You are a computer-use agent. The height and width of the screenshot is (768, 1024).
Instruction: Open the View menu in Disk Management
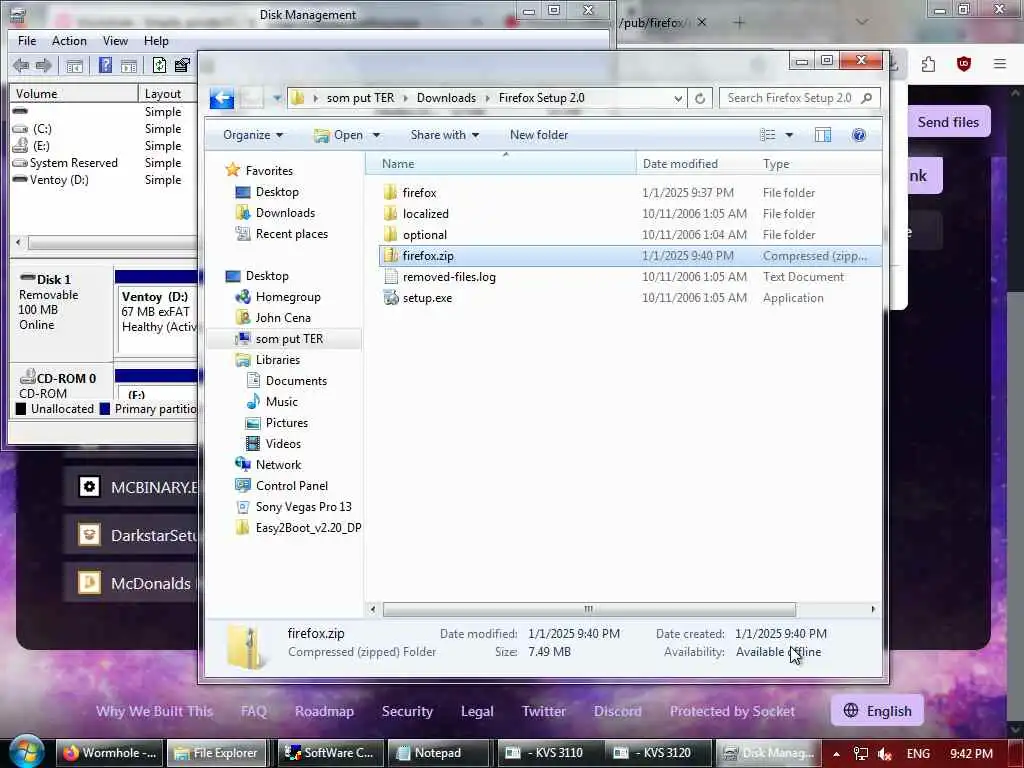click(115, 41)
